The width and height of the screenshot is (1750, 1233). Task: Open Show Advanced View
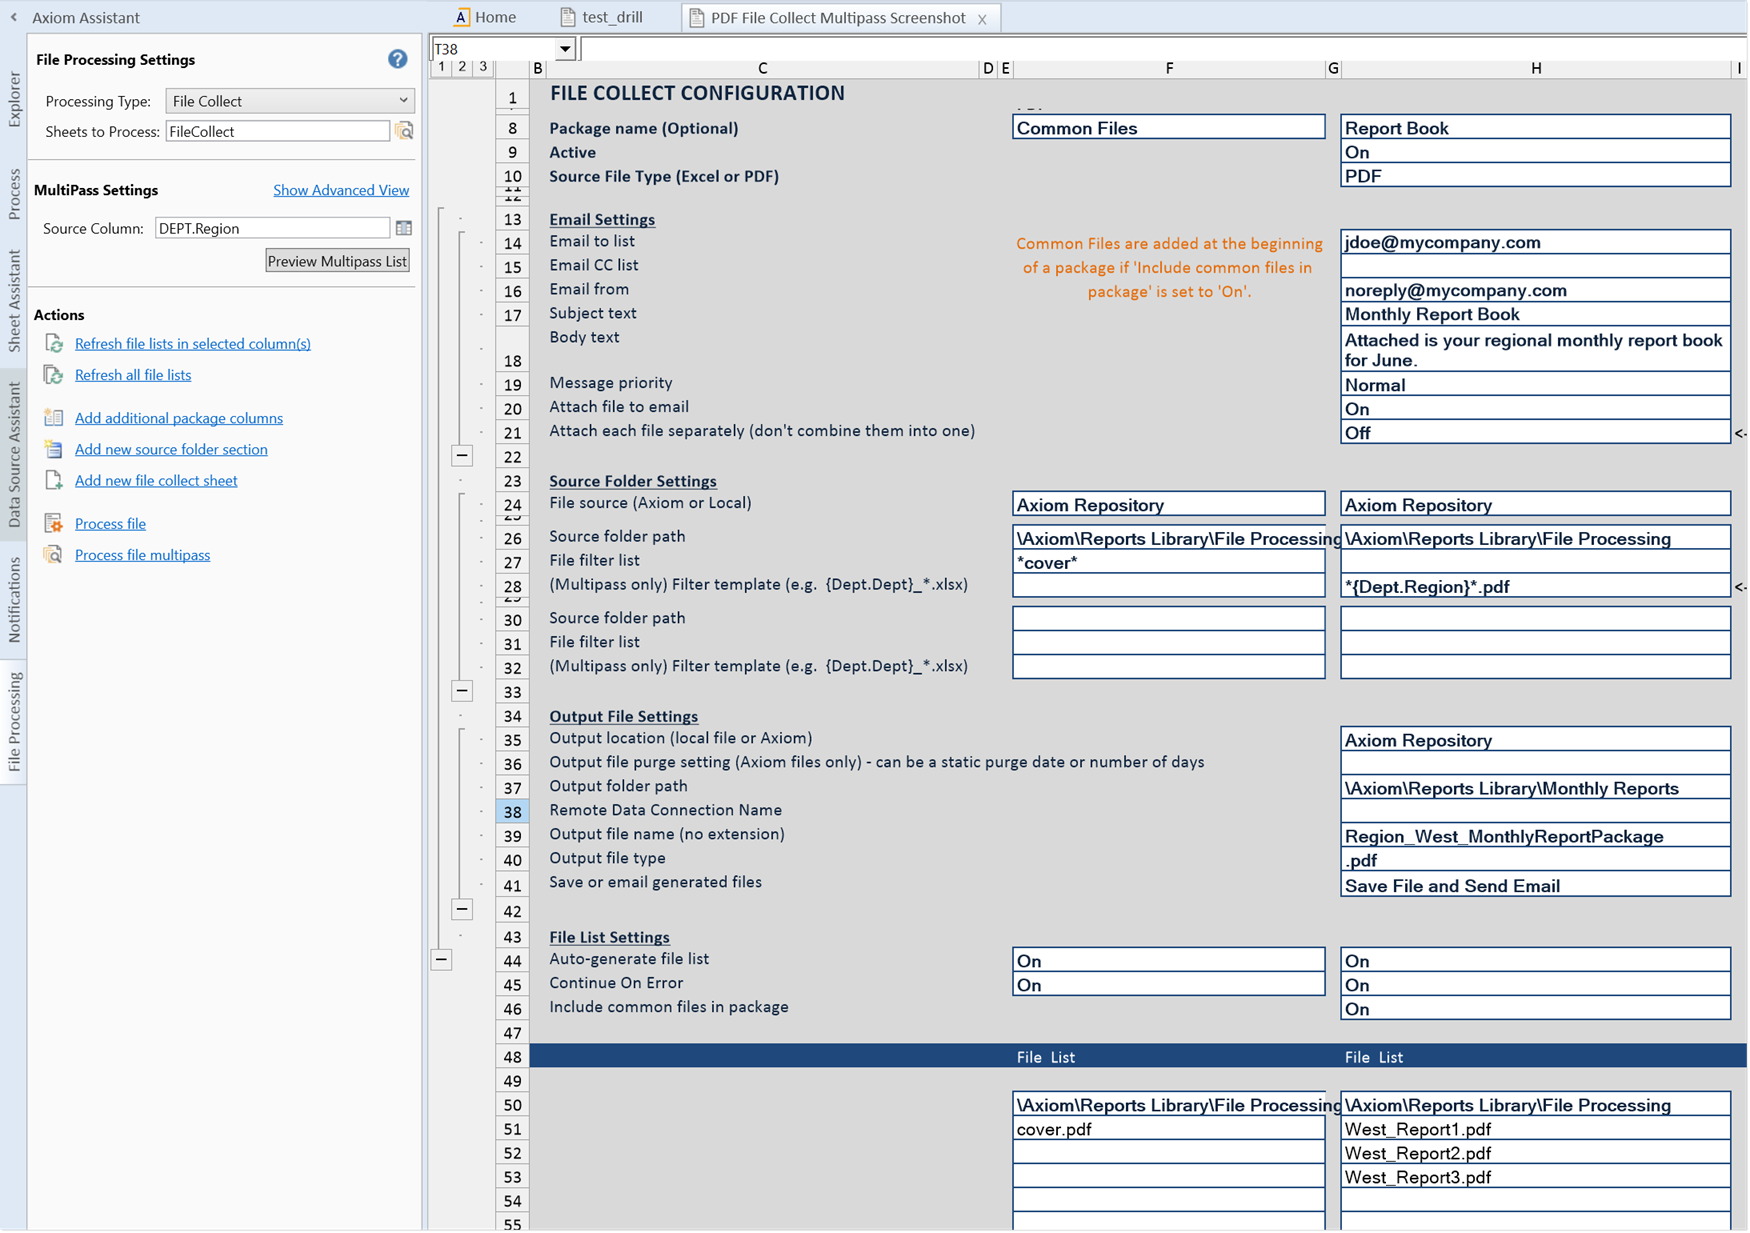341,190
